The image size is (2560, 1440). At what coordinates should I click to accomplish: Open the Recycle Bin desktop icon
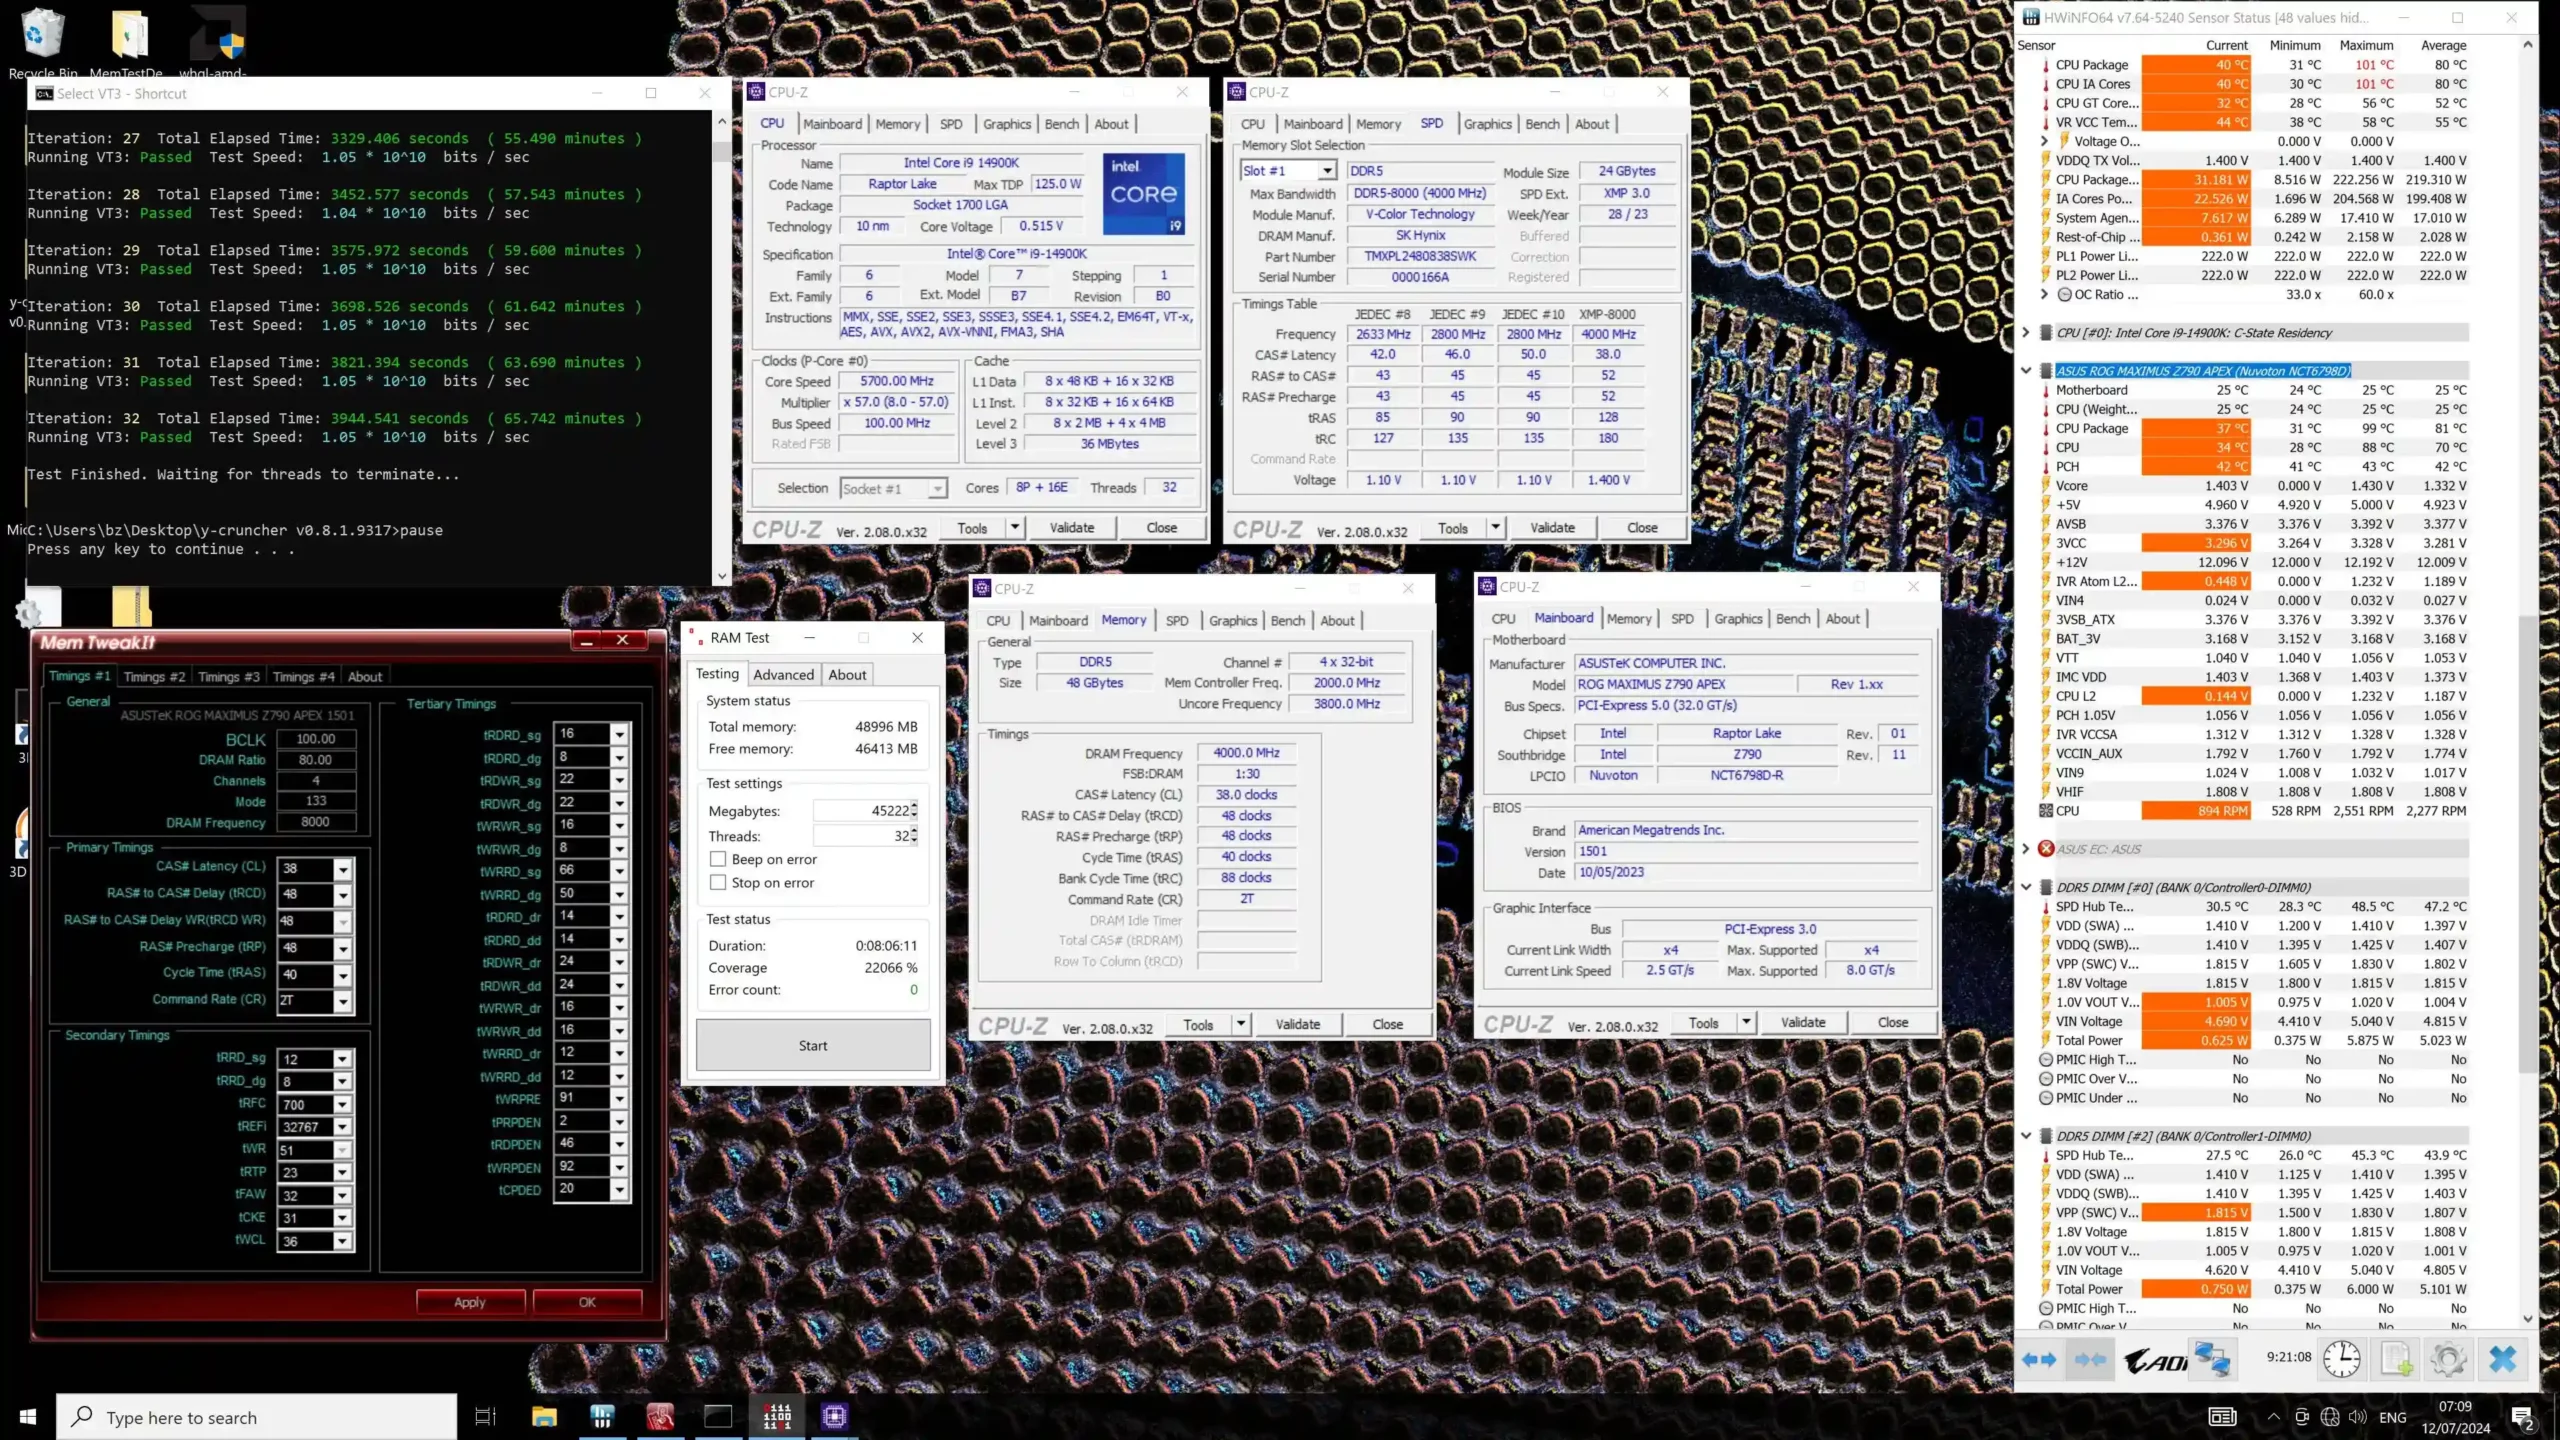coord(42,42)
